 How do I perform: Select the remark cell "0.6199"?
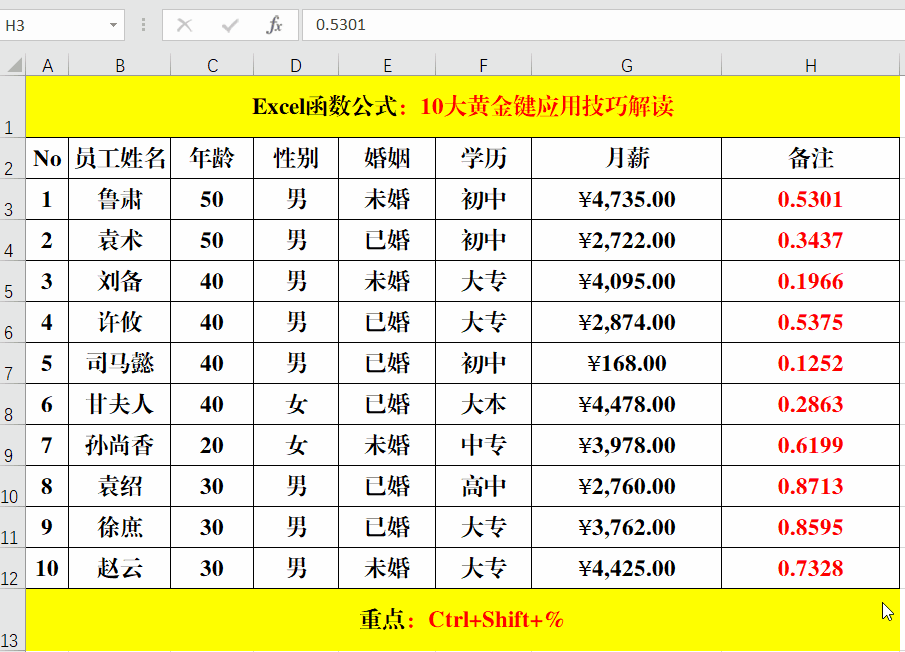coord(810,445)
